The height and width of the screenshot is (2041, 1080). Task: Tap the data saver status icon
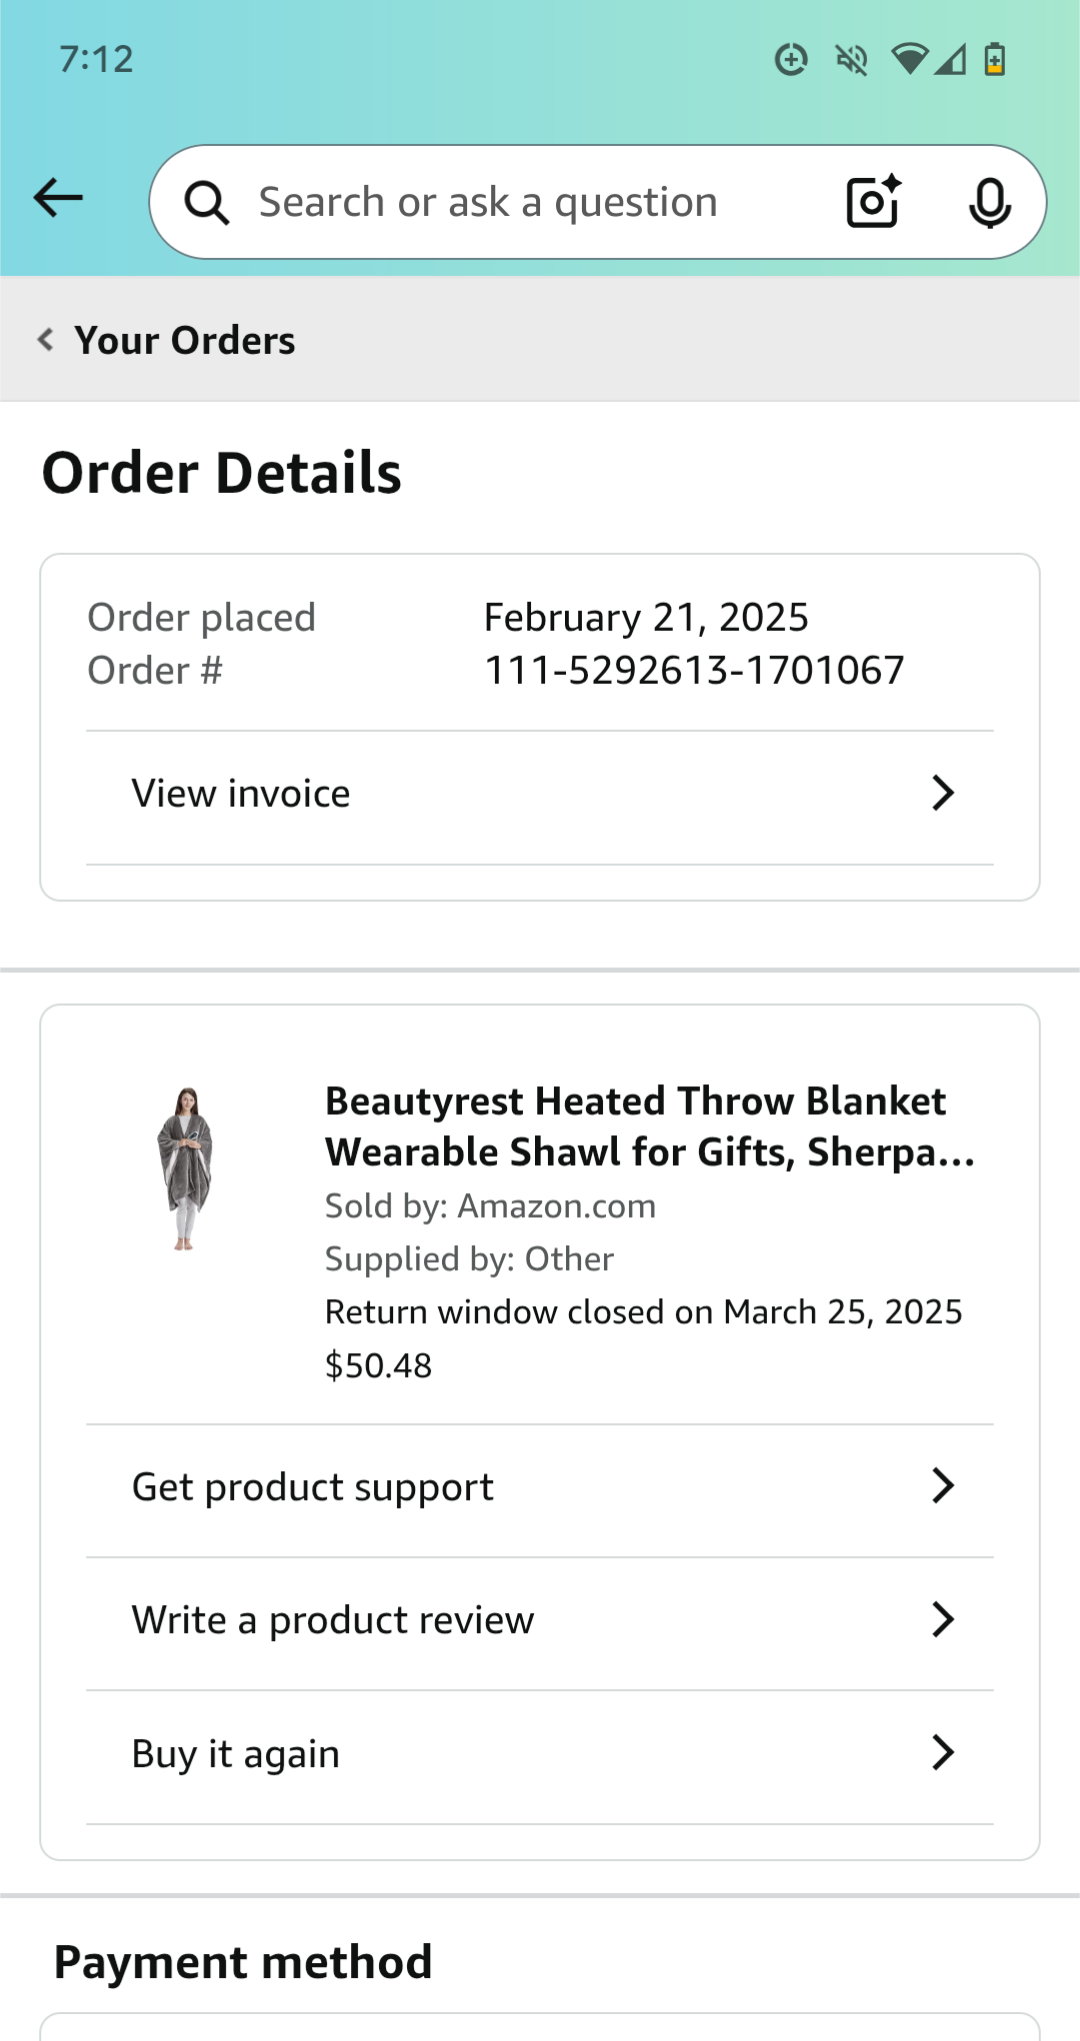coord(791,60)
